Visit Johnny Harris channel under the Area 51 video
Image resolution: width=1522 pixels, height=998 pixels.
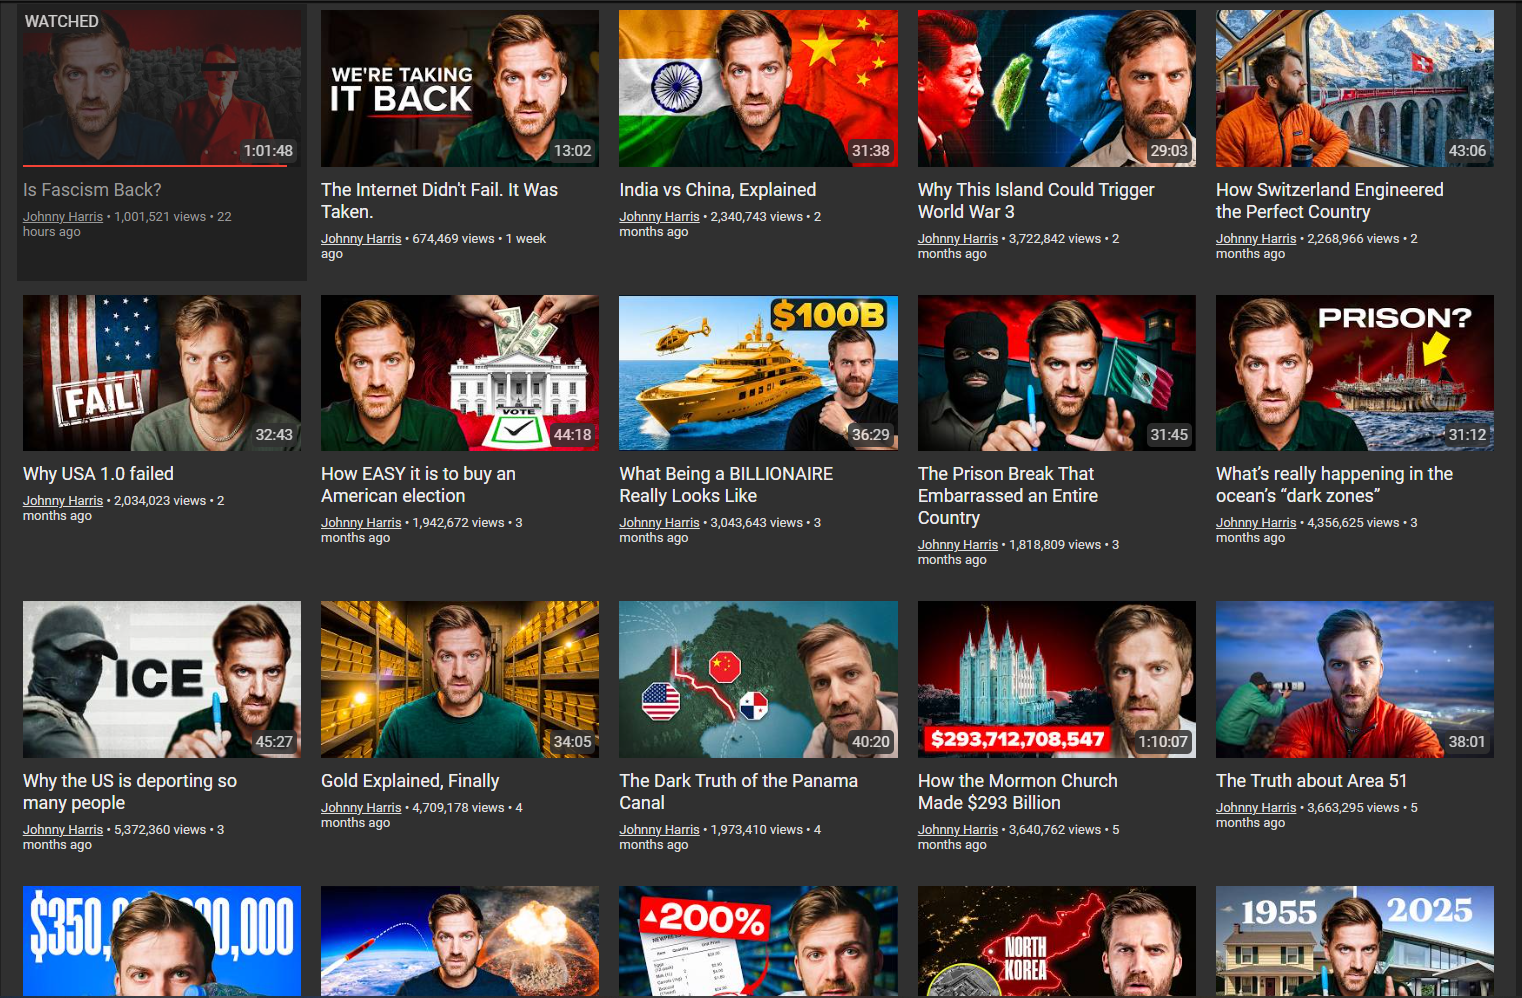point(1256,808)
